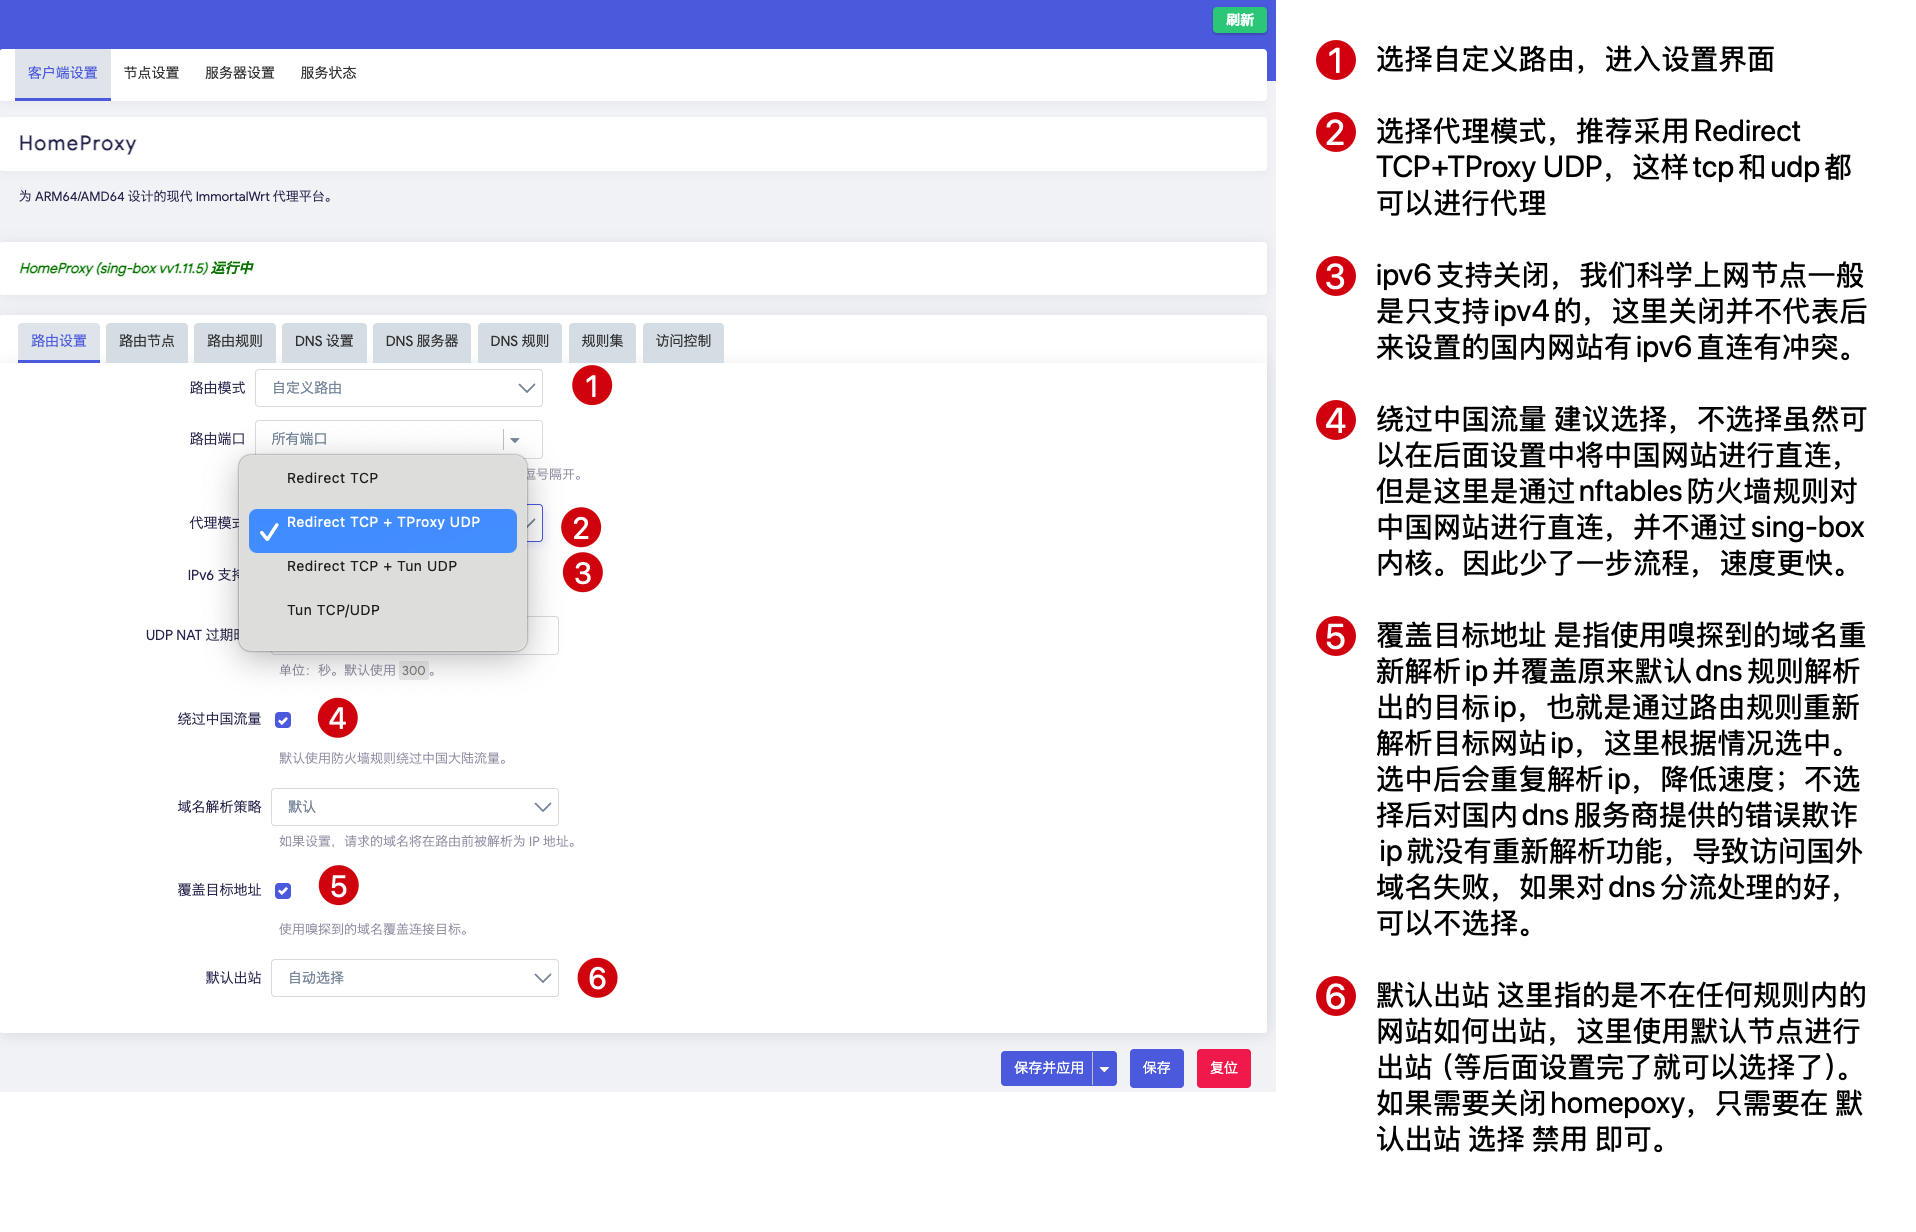Viewport: 1916px width, 1232px height.
Task: Open the 路由节点 sub-tab
Action: [147, 341]
